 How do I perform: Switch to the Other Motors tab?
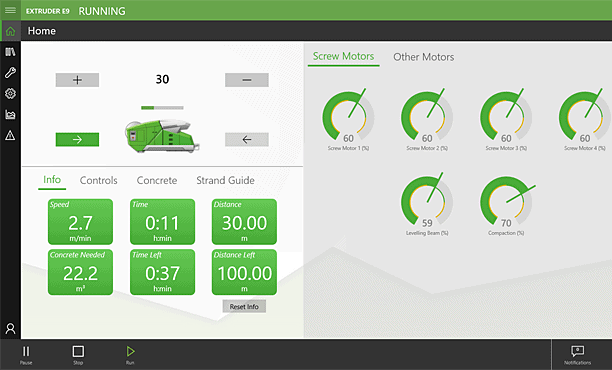423,57
